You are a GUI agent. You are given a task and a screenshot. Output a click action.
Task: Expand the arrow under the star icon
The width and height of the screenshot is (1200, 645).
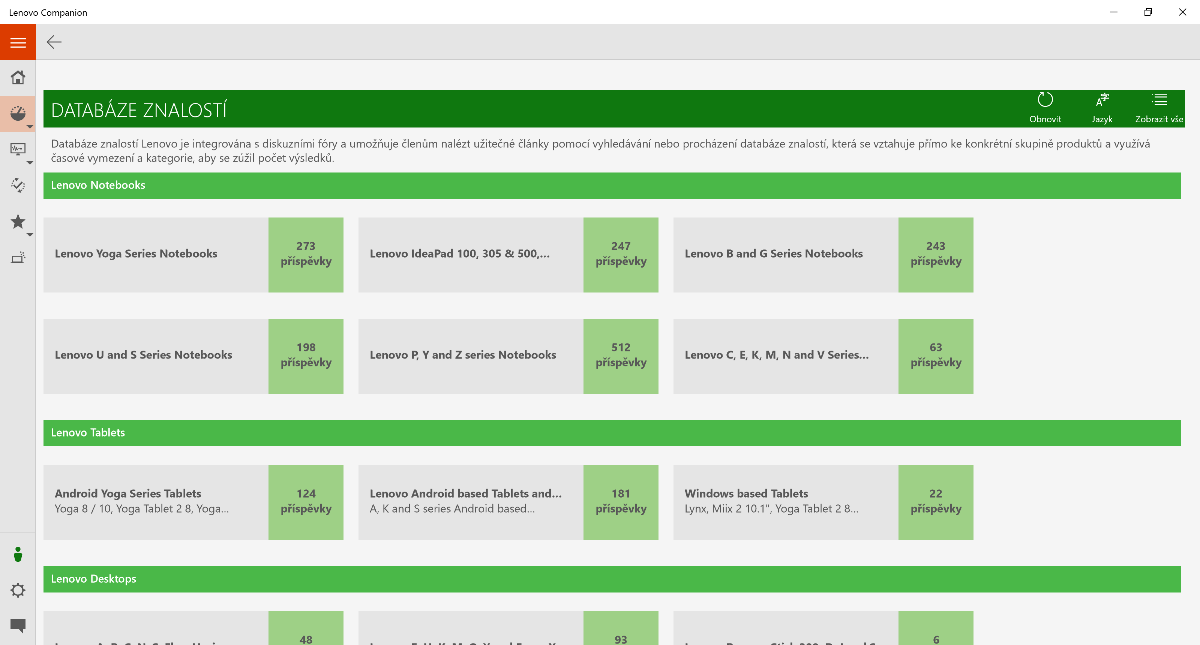[x=30, y=235]
